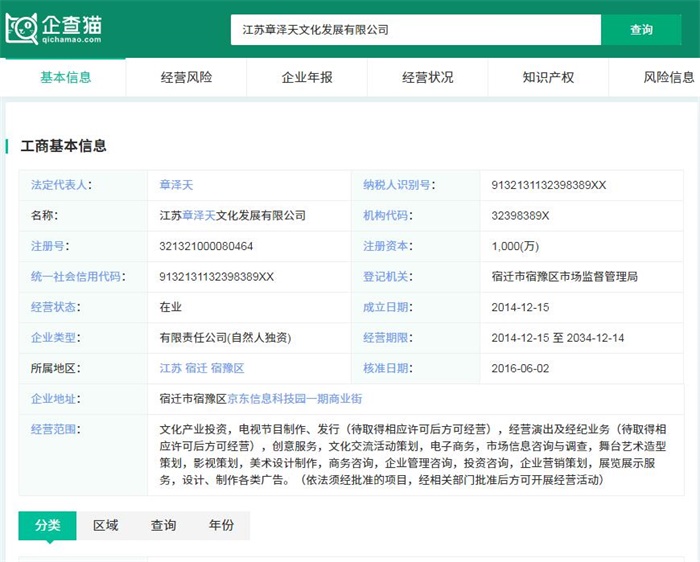The width and height of the screenshot is (700, 562).
Task: Click the 登记机关 field label
Action: (x=388, y=277)
